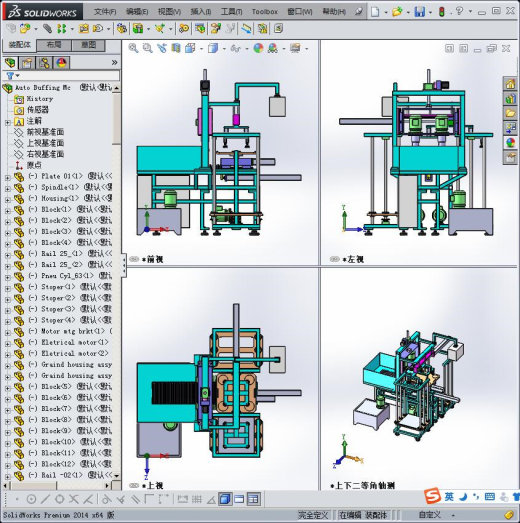The image size is (520, 523).
Task: Click the Rebuild traffic light icon
Action: 442,12
